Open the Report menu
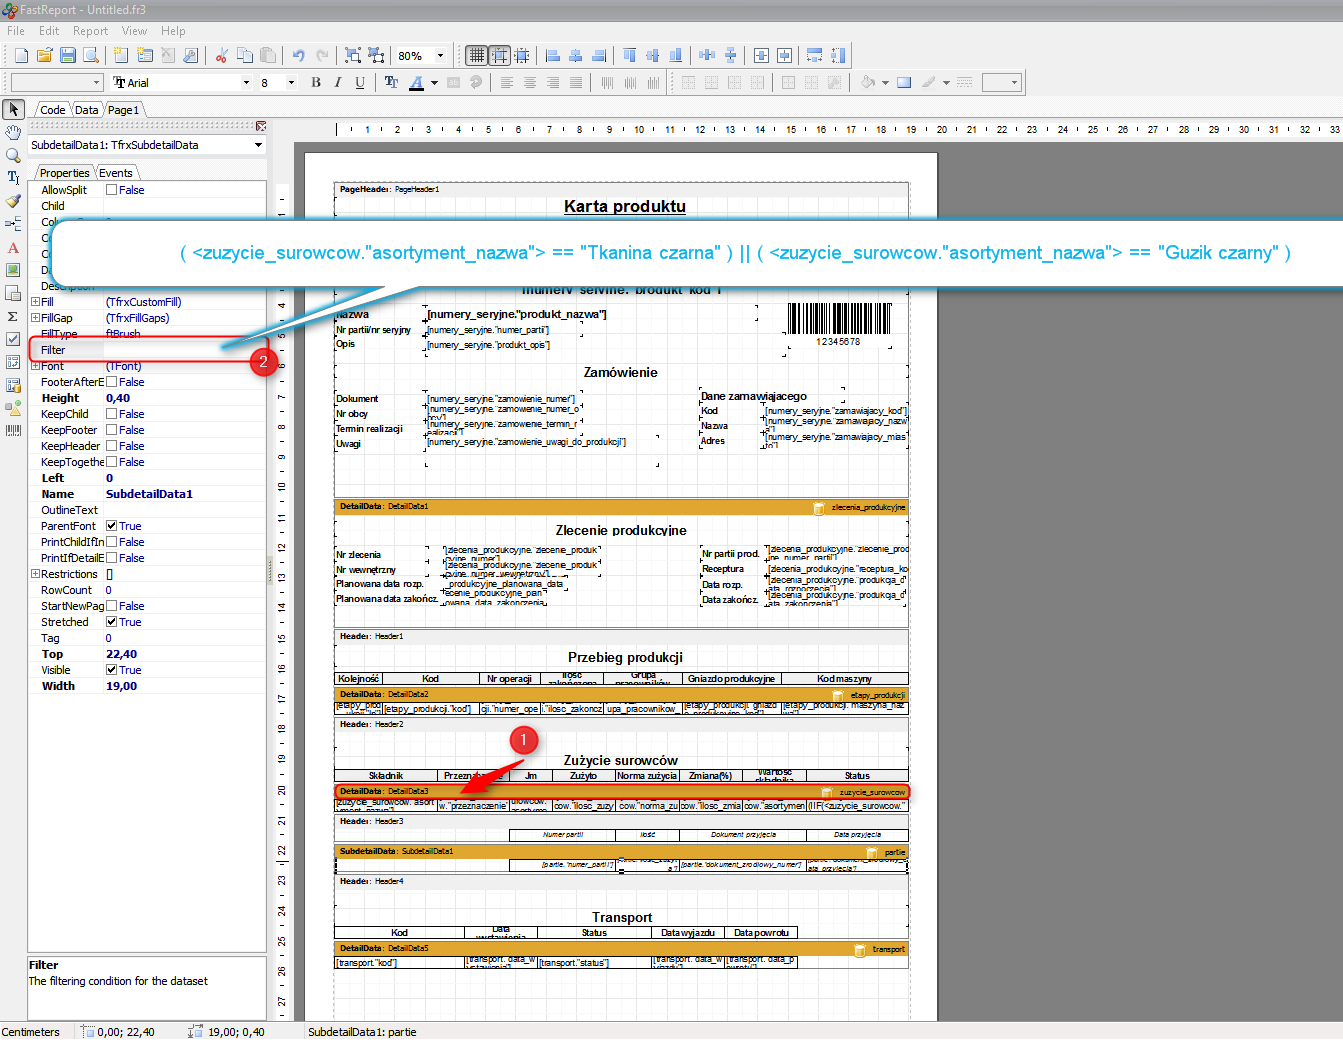The height and width of the screenshot is (1040, 1343). click(x=90, y=31)
